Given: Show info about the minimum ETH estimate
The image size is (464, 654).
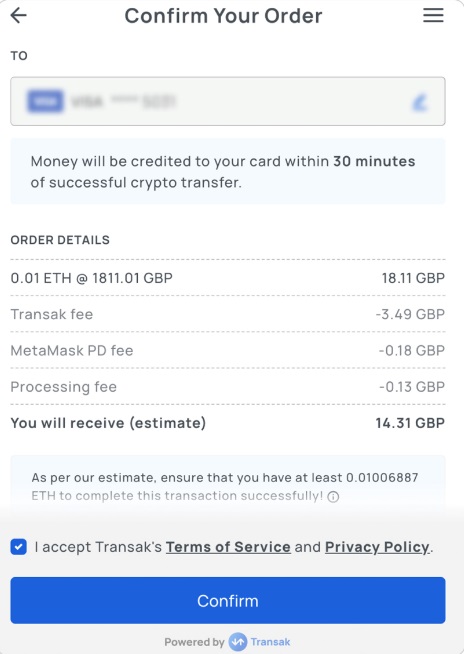Looking at the screenshot, I should pyautogui.click(x=333, y=497).
